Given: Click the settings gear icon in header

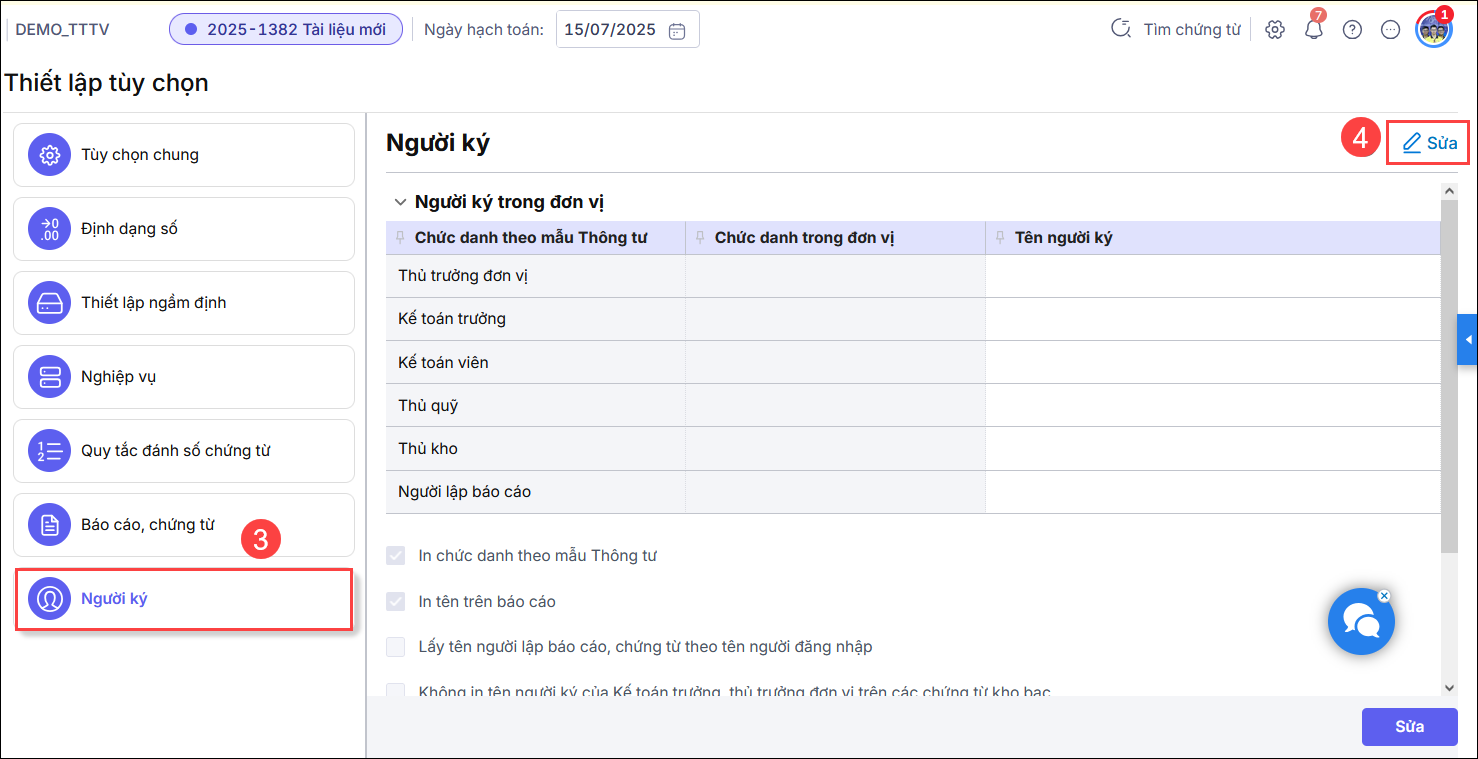Looking at the screenshot, I should coord(1274,30).
